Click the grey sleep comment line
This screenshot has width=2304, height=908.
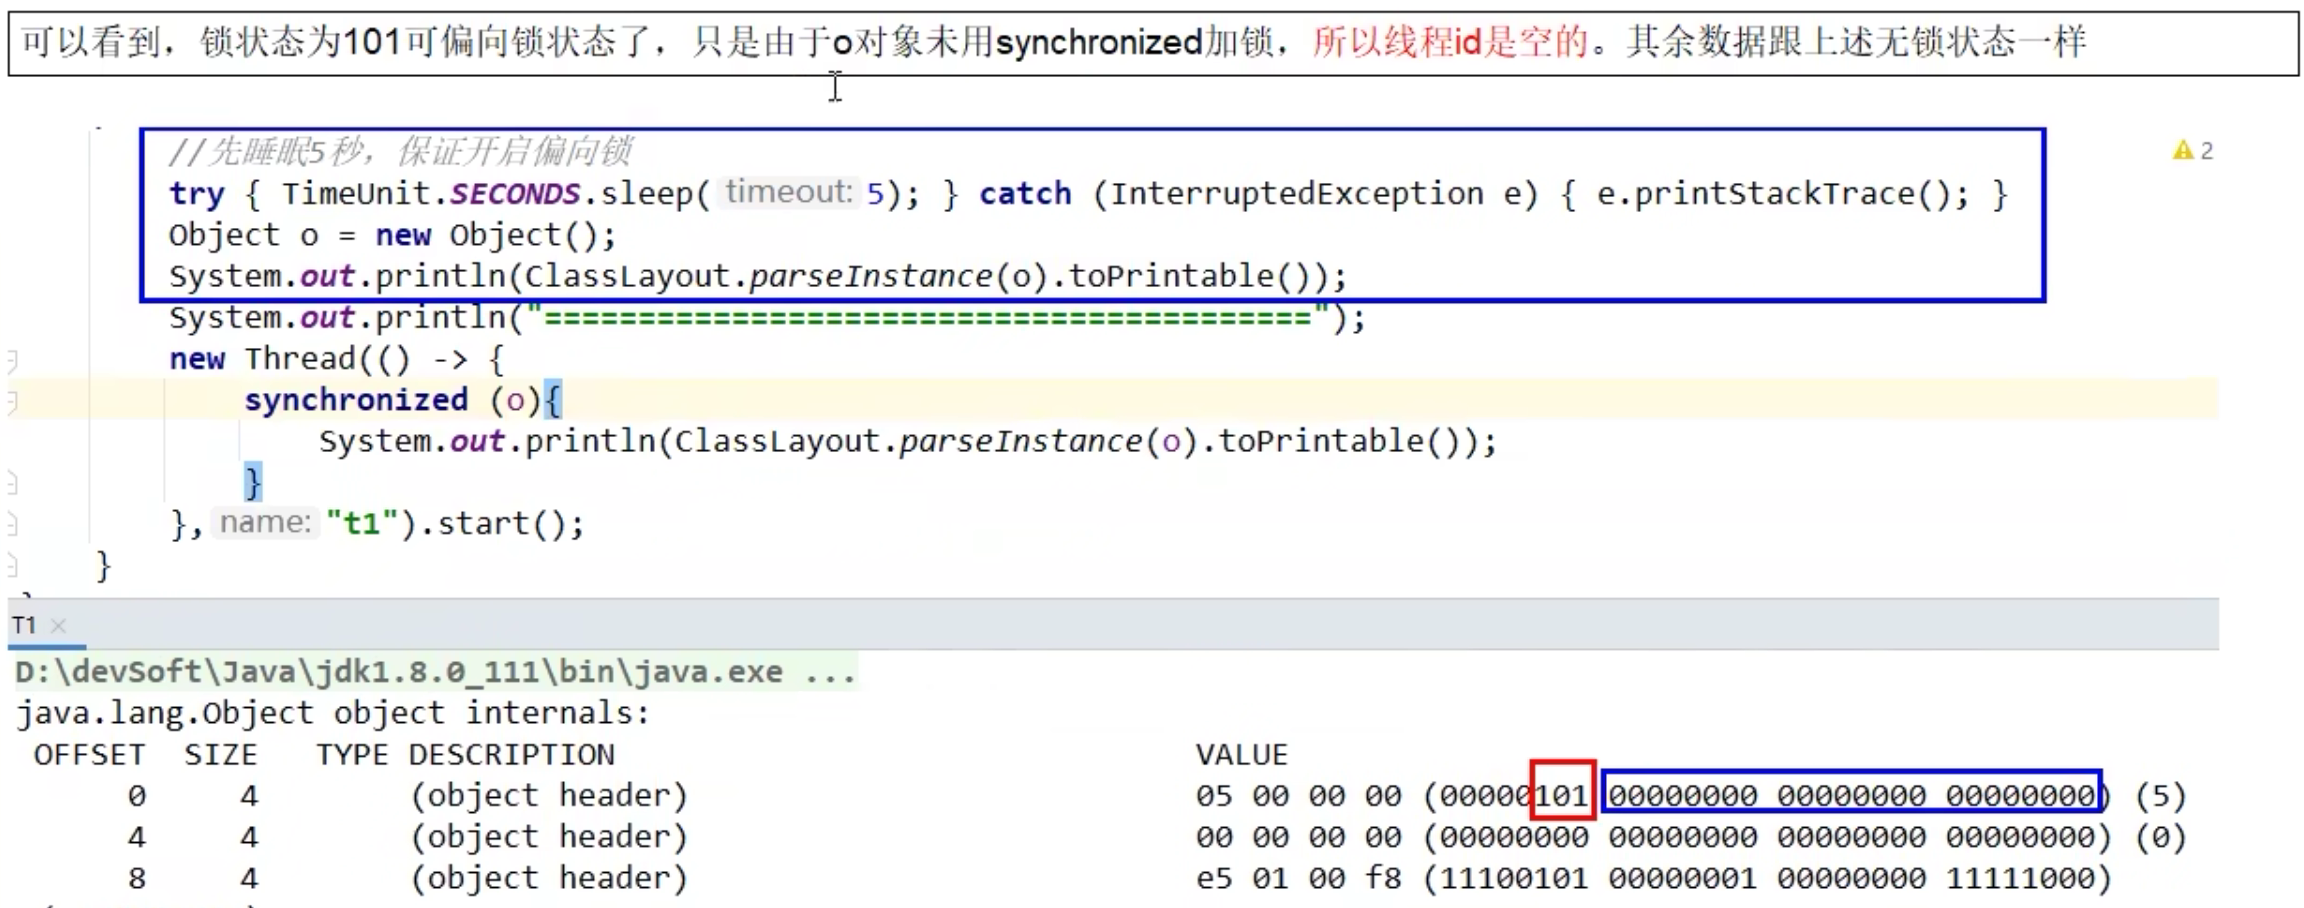point(400,151)
